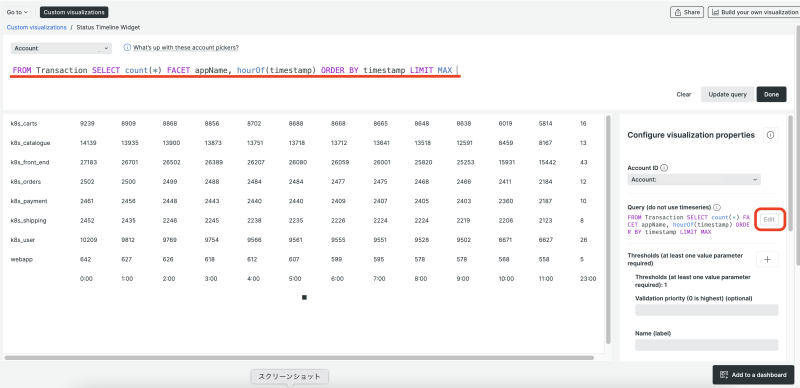Image resolution: width=800 pixels, height=388 pixels.
Task: Open the What's up with these account pickers link
Action: click(x=186, y=47)
